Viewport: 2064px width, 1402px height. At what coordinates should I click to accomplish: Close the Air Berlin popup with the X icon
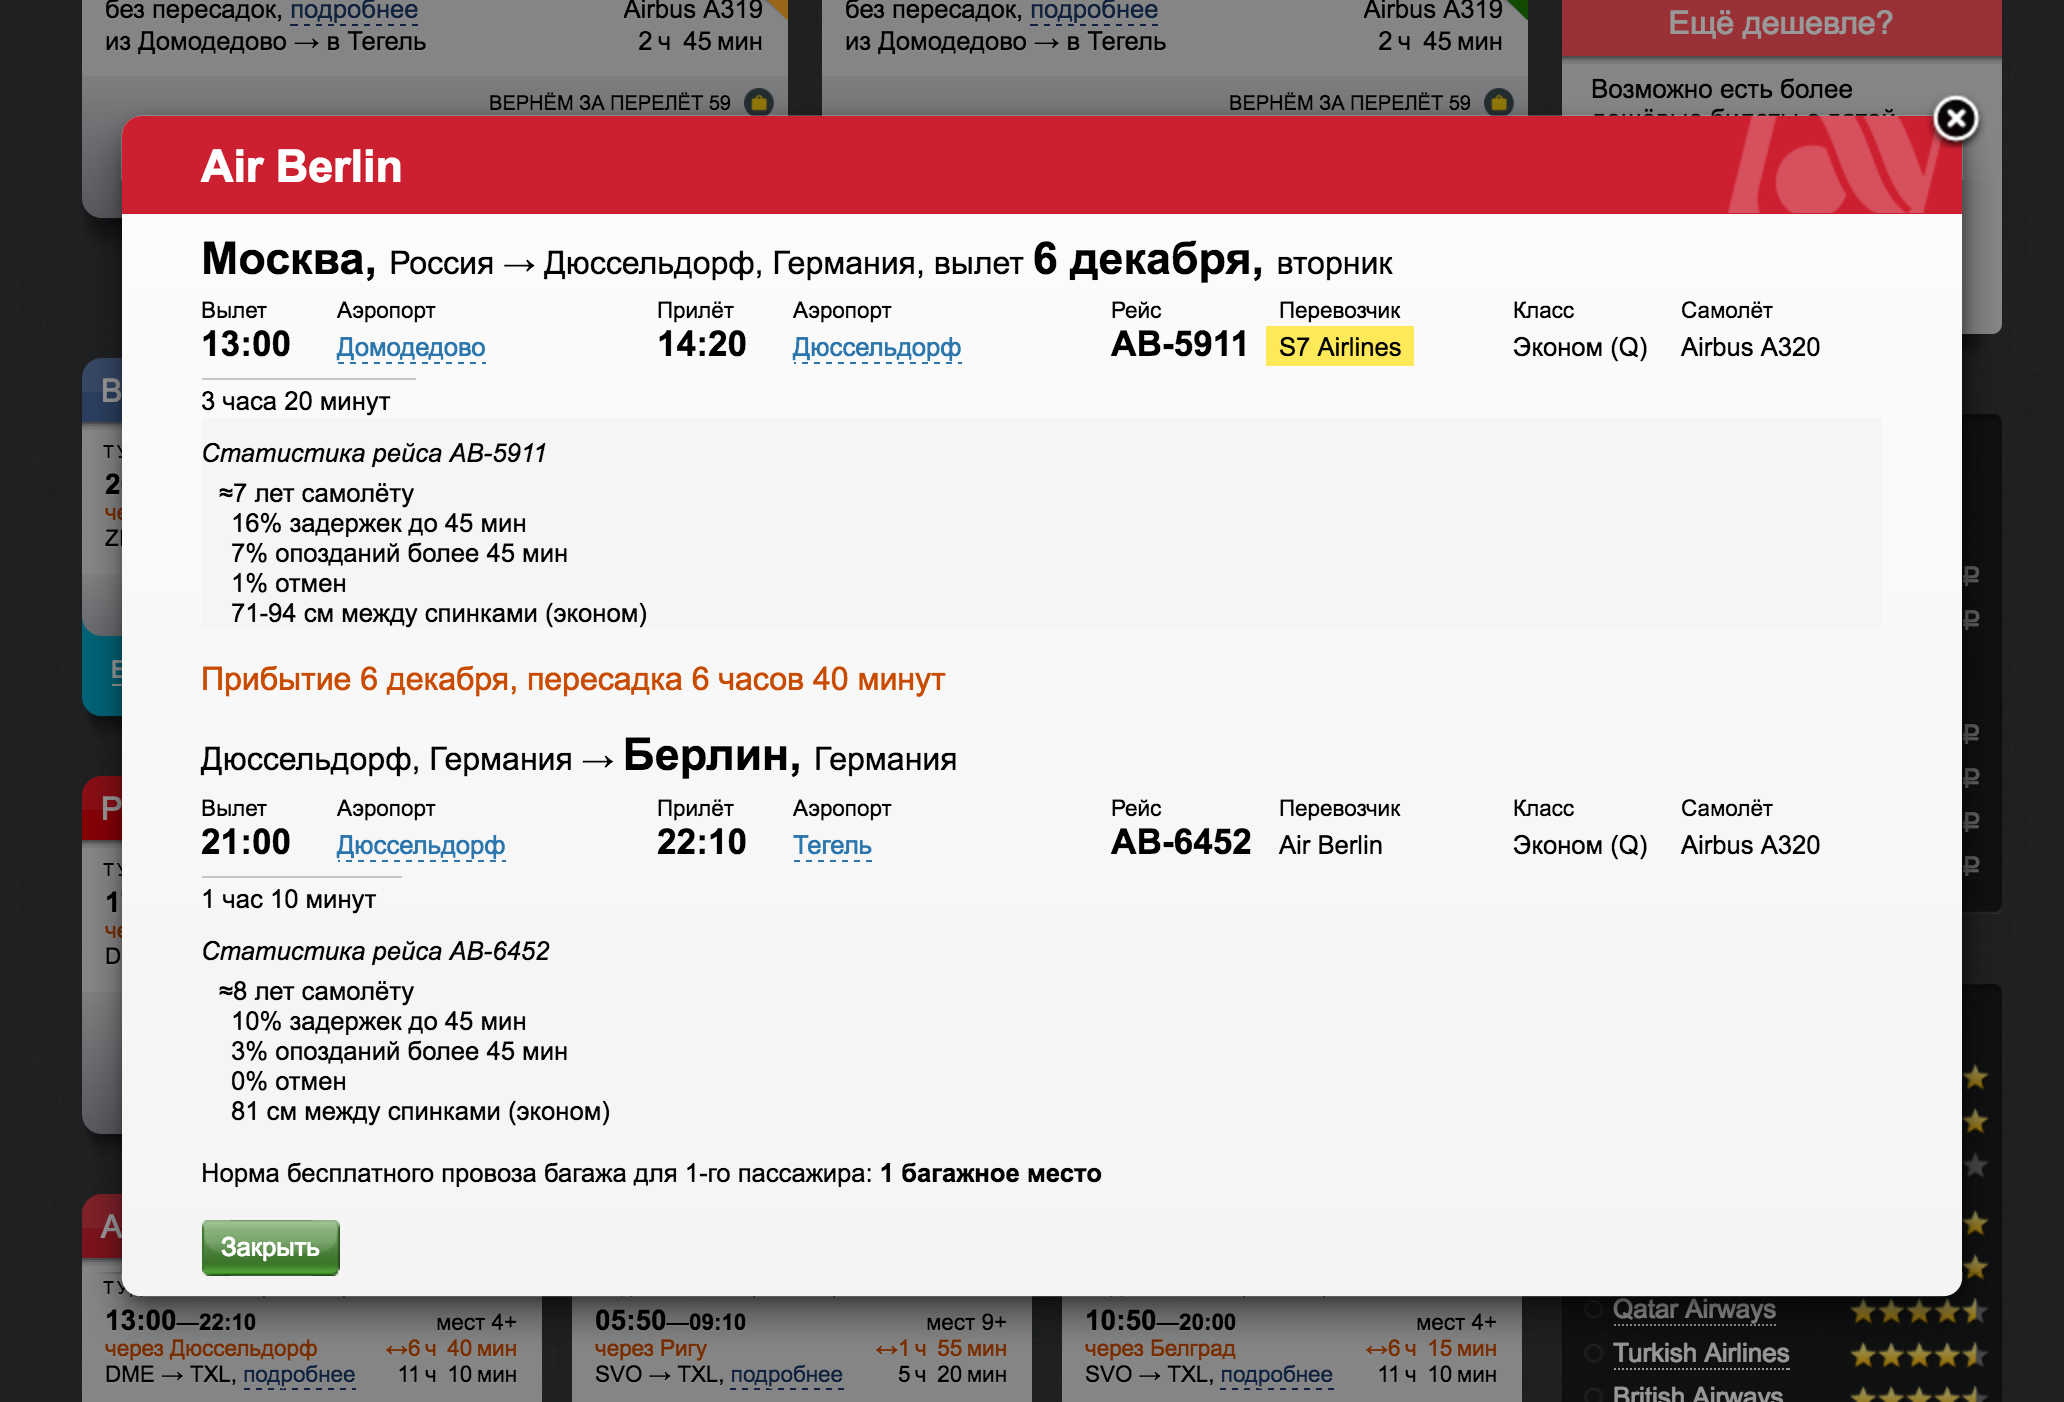[1956, 119]
